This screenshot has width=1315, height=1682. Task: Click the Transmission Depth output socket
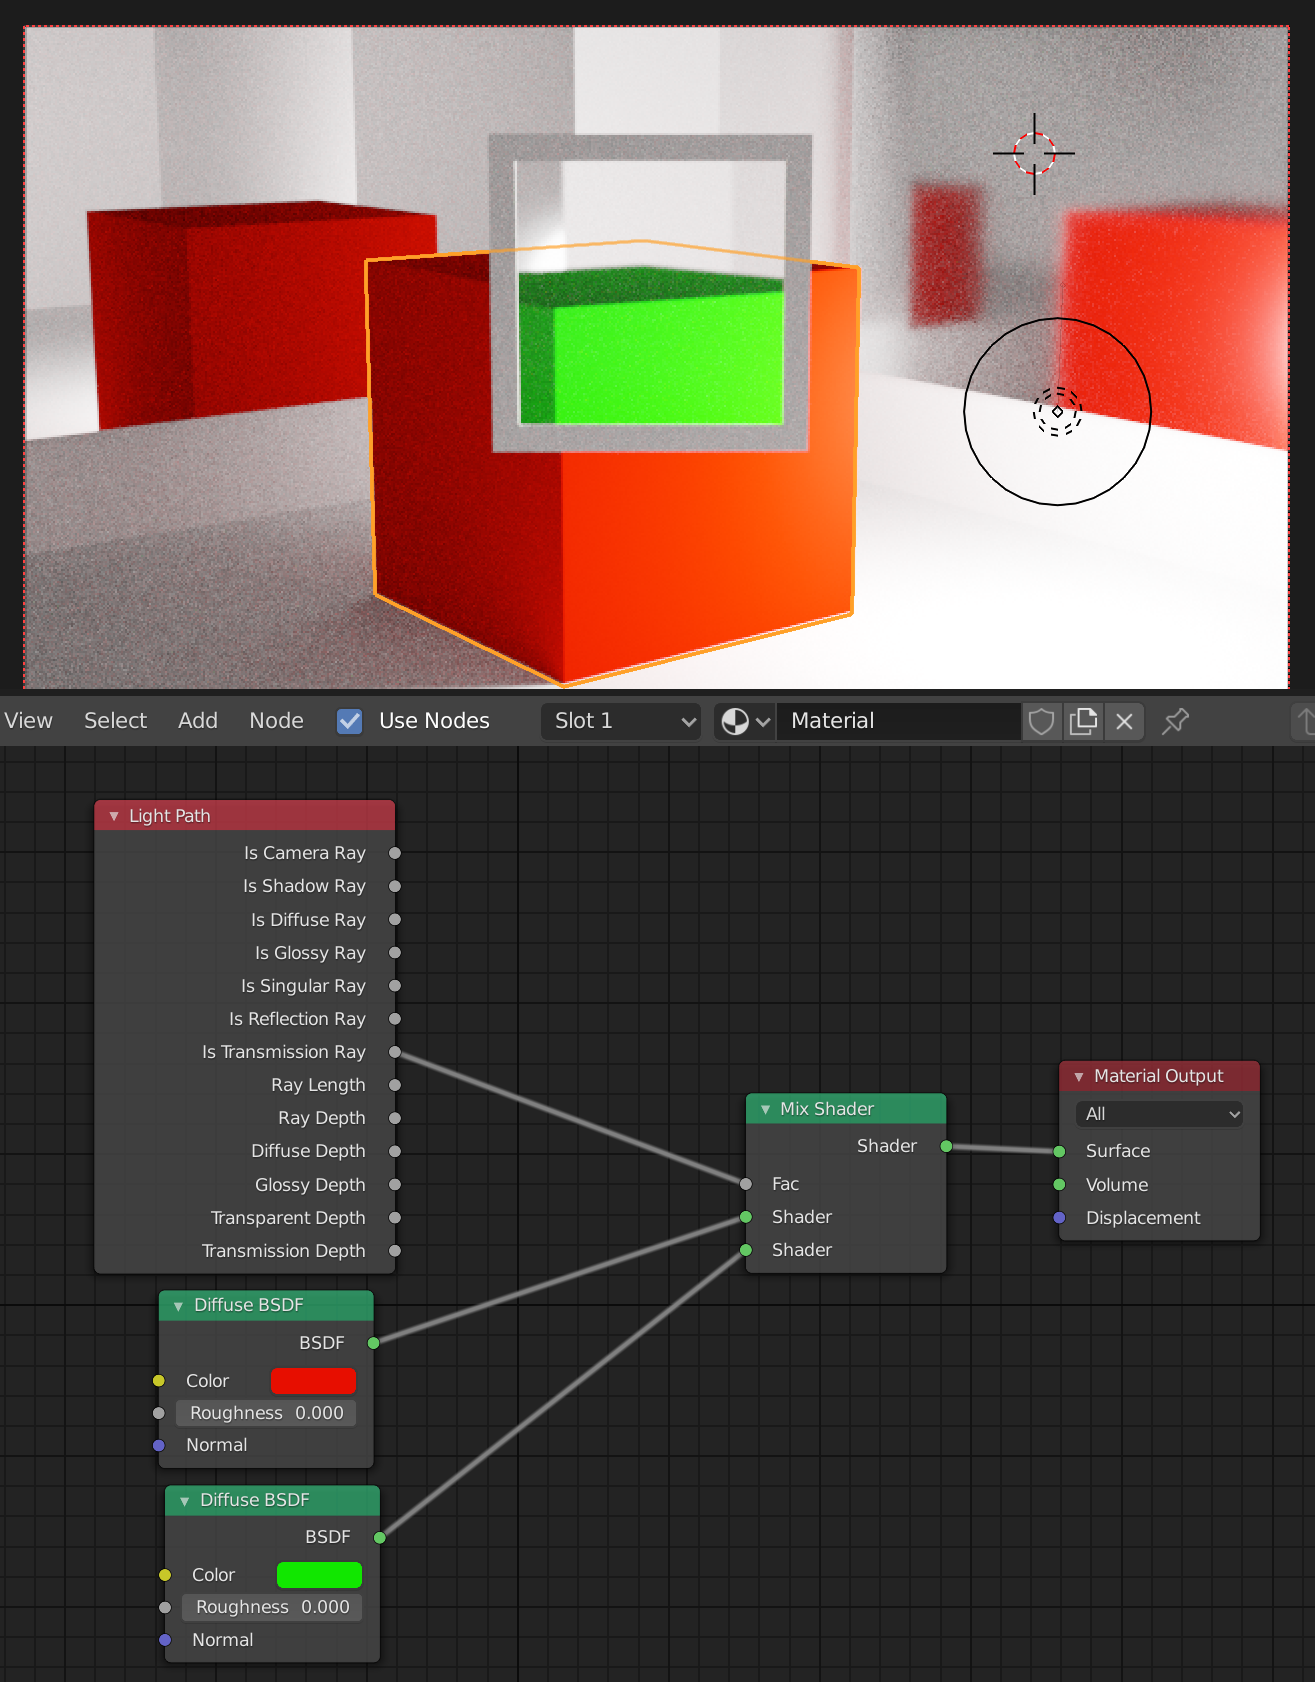395,1251
